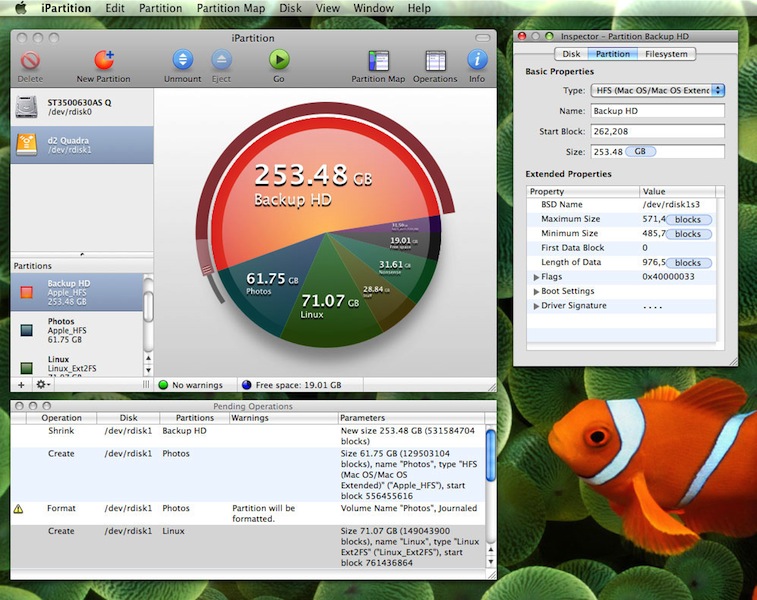Expand the Boot Settings row
The height and width of the screenshot is (600, 757).
coord(536,291)
